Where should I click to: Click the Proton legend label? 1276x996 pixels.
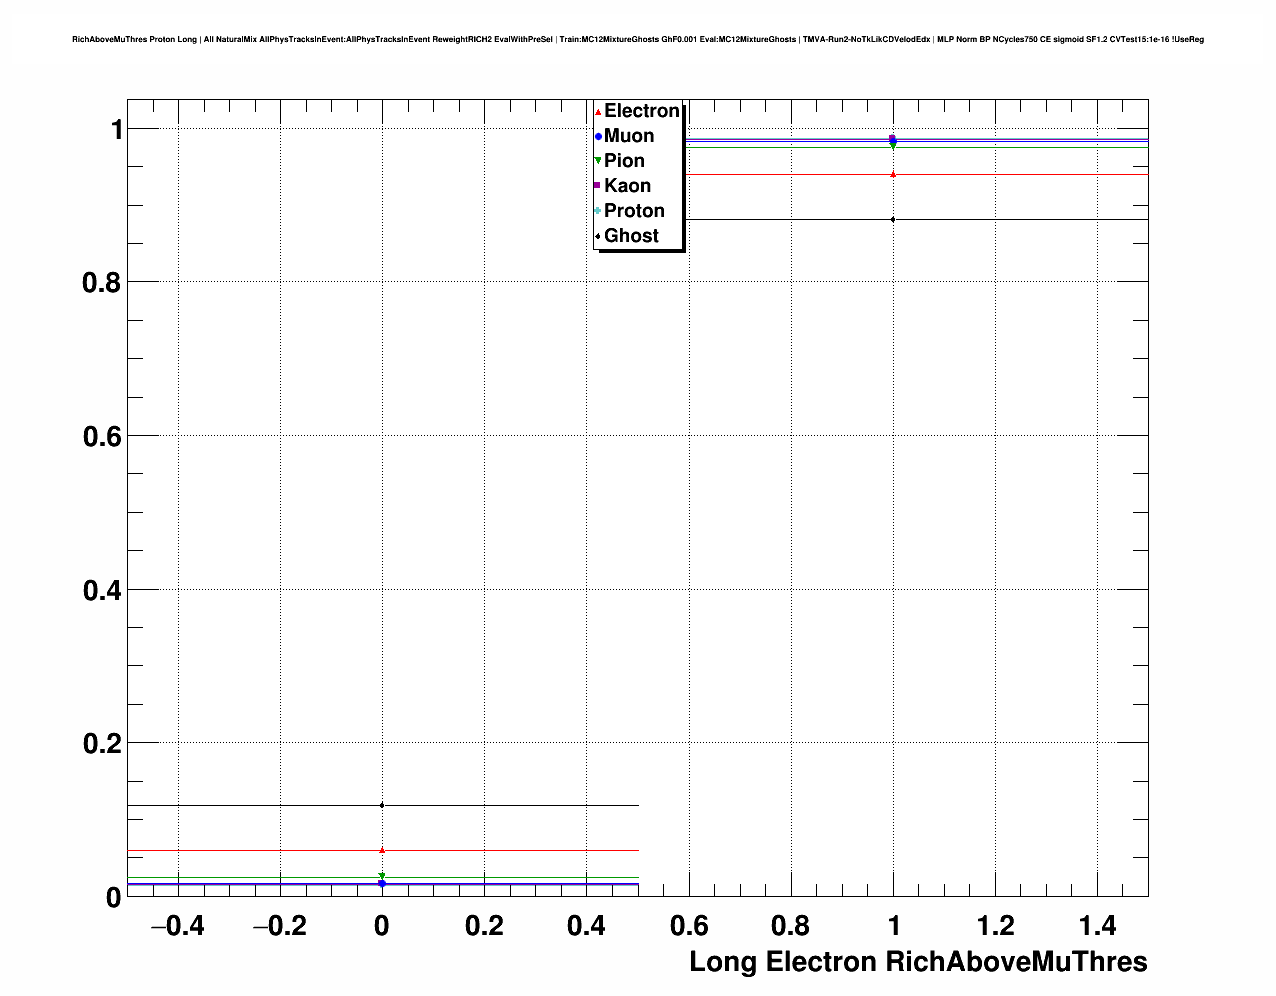[x=634, y=211]
